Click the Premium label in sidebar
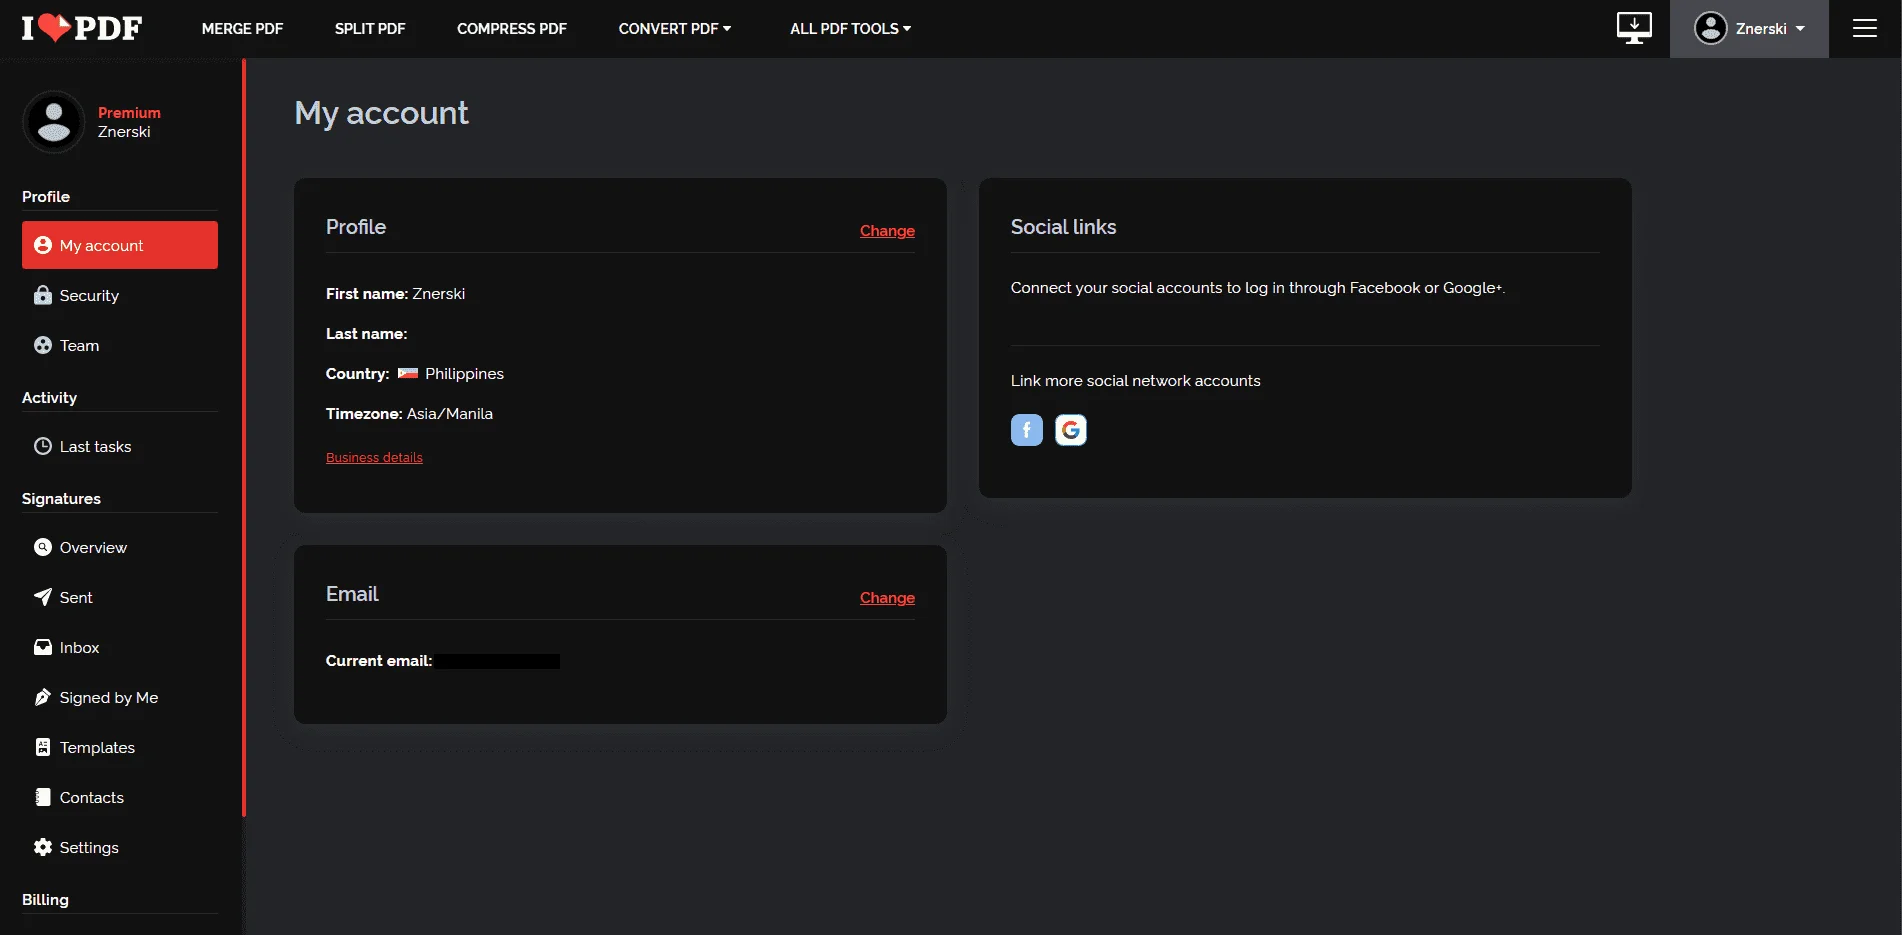This screenshot has height=935, width=1902. tap(129, 113)
